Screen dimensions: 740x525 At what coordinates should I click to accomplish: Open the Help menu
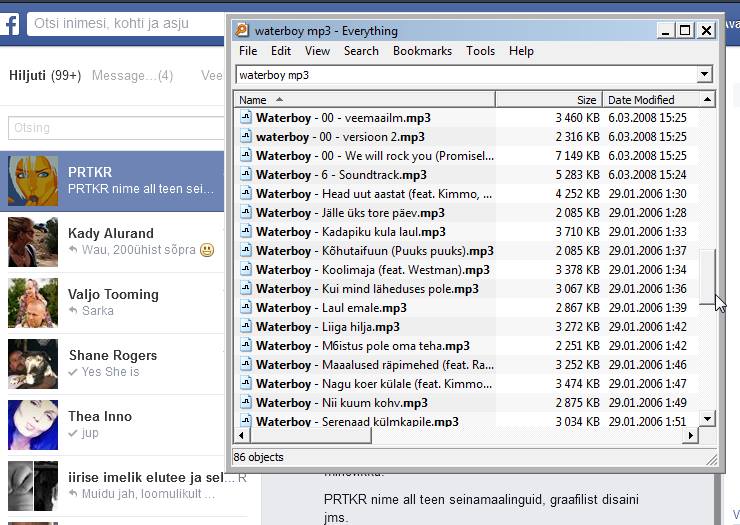[x=521, y=51]
